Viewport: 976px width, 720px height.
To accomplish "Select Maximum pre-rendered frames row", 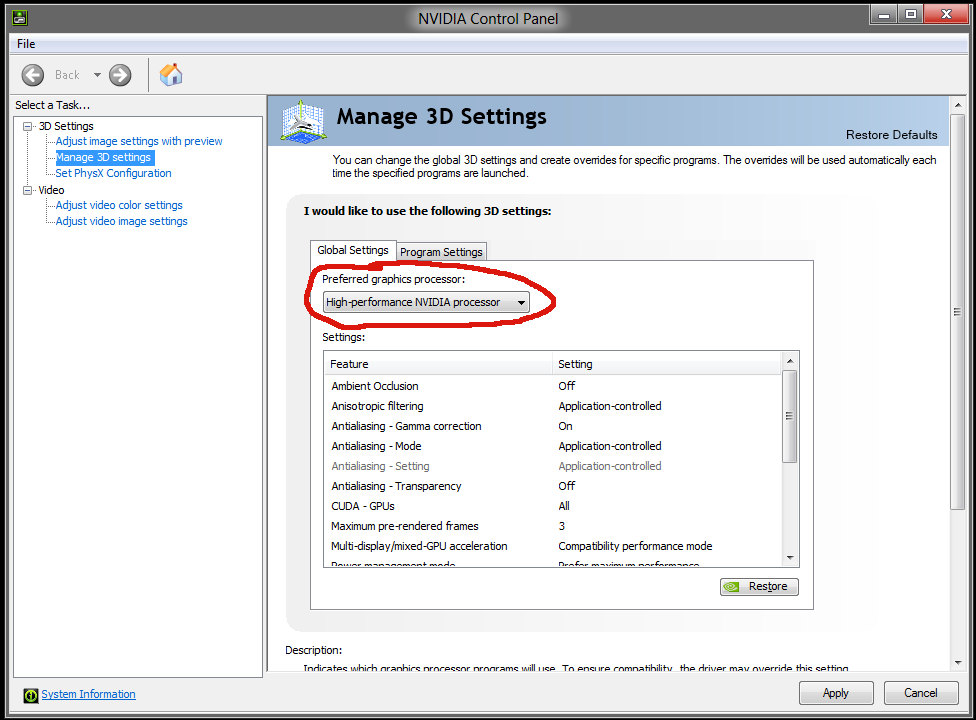I will point(553,526).
